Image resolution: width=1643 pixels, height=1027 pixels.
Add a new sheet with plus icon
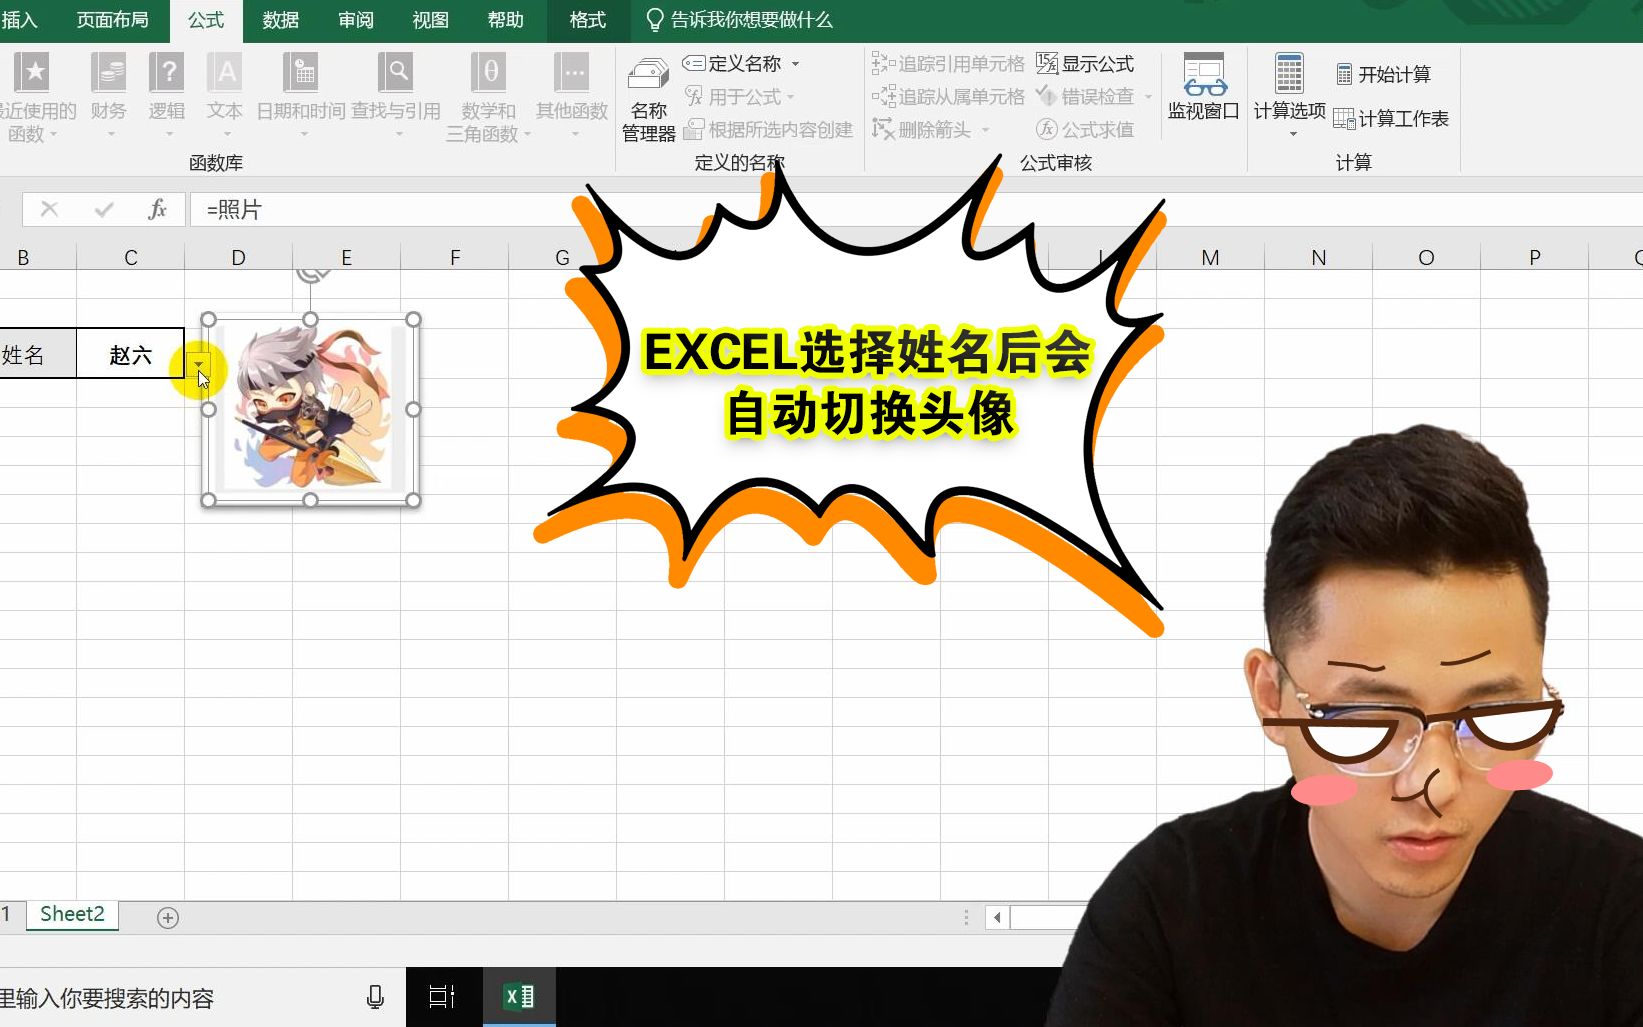coord(168,917)
